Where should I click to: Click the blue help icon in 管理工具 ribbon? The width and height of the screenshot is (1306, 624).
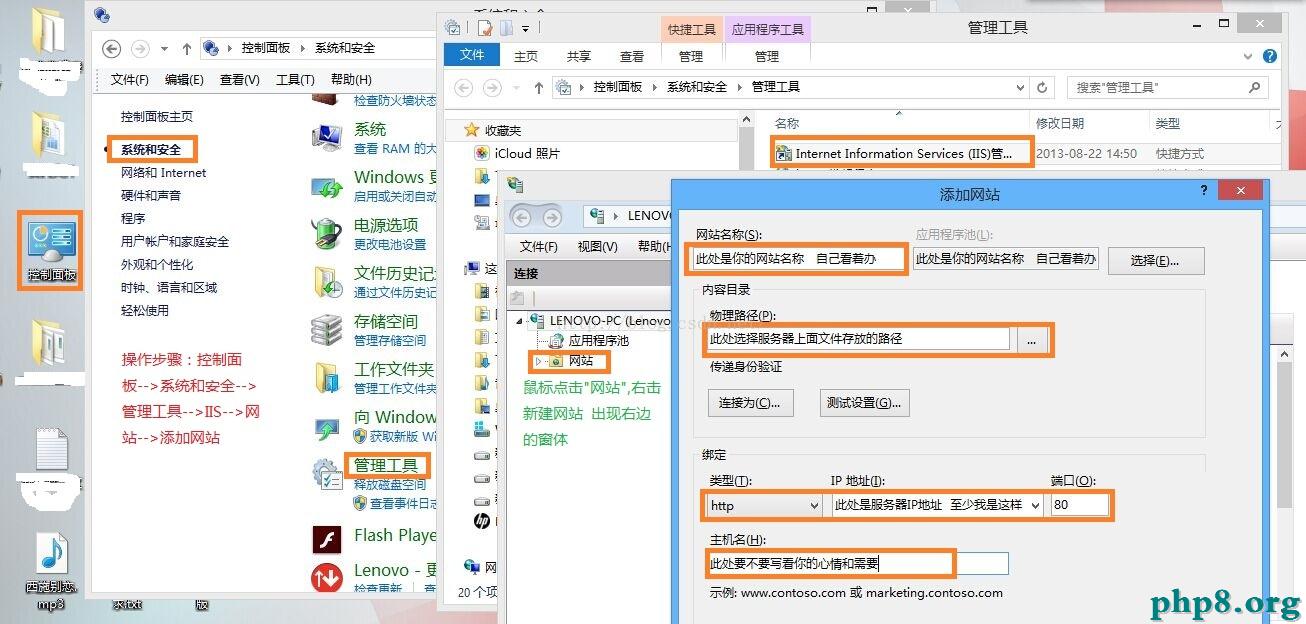click(1270, 57)
